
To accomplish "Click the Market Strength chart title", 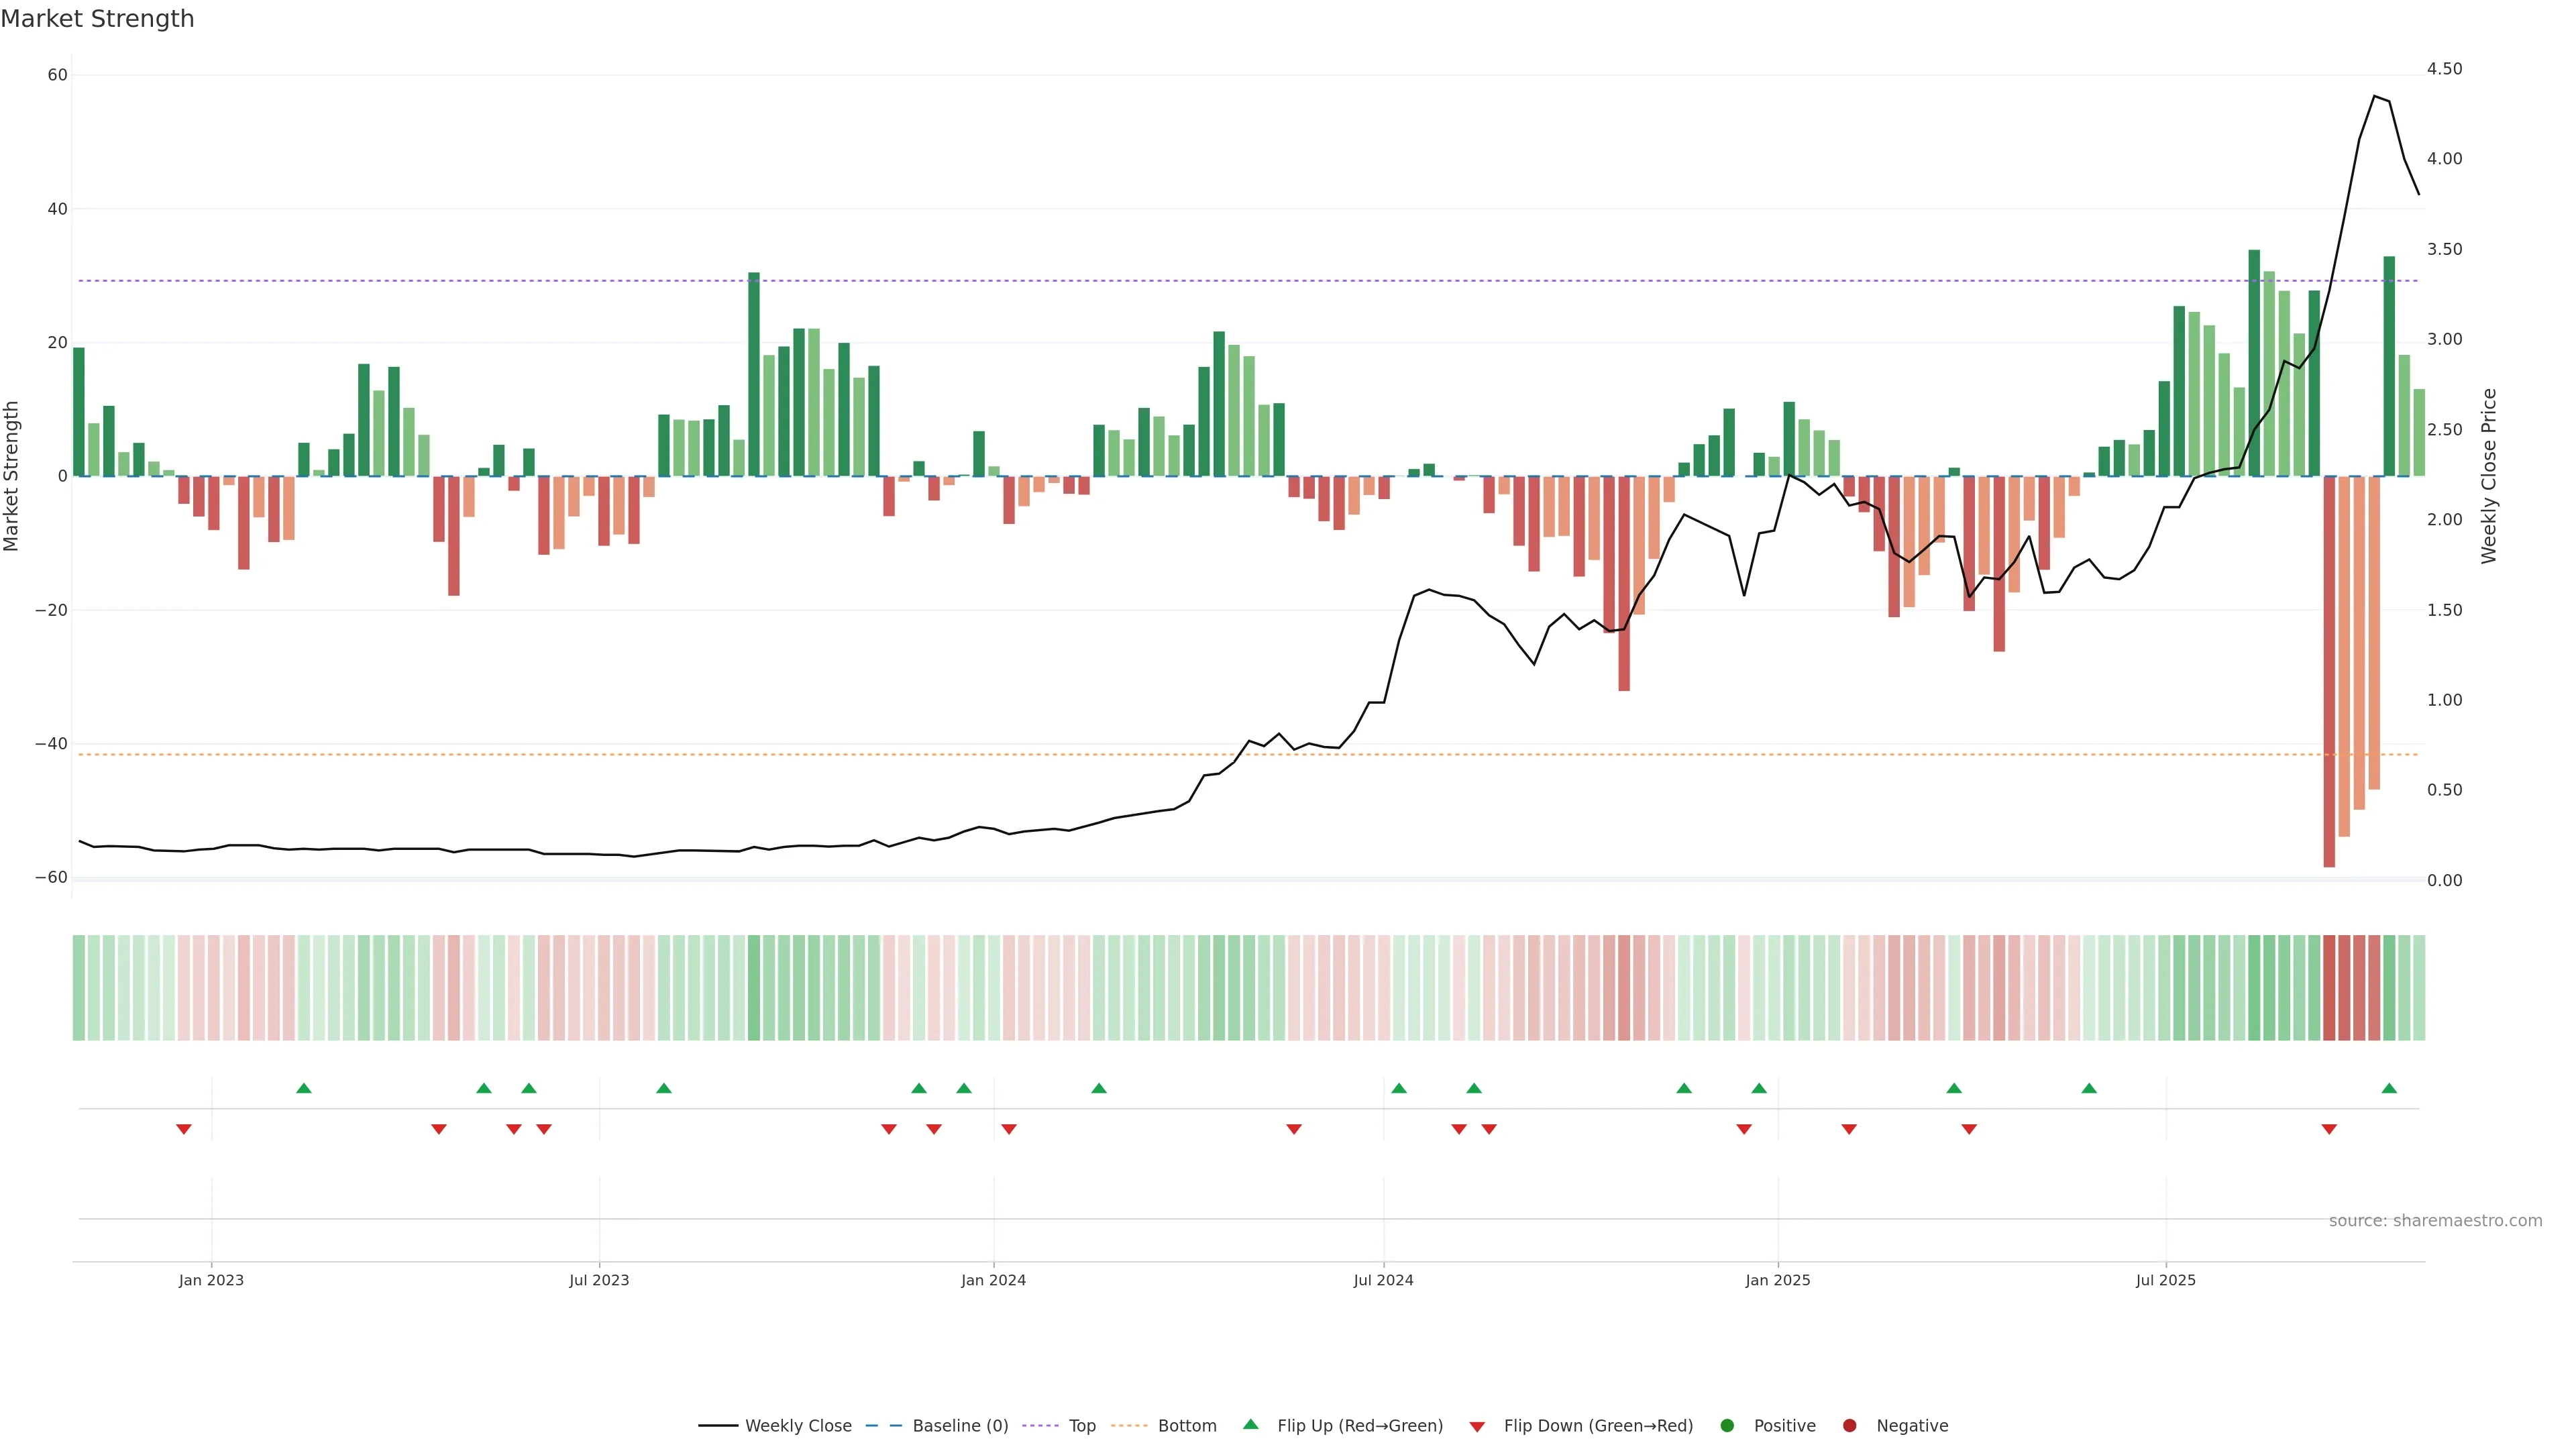I will coord(97,19).
